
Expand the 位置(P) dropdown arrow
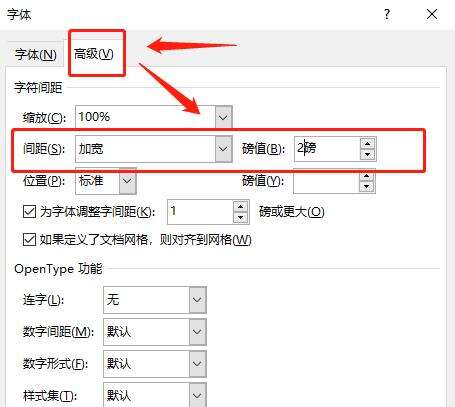click(127, 181)
